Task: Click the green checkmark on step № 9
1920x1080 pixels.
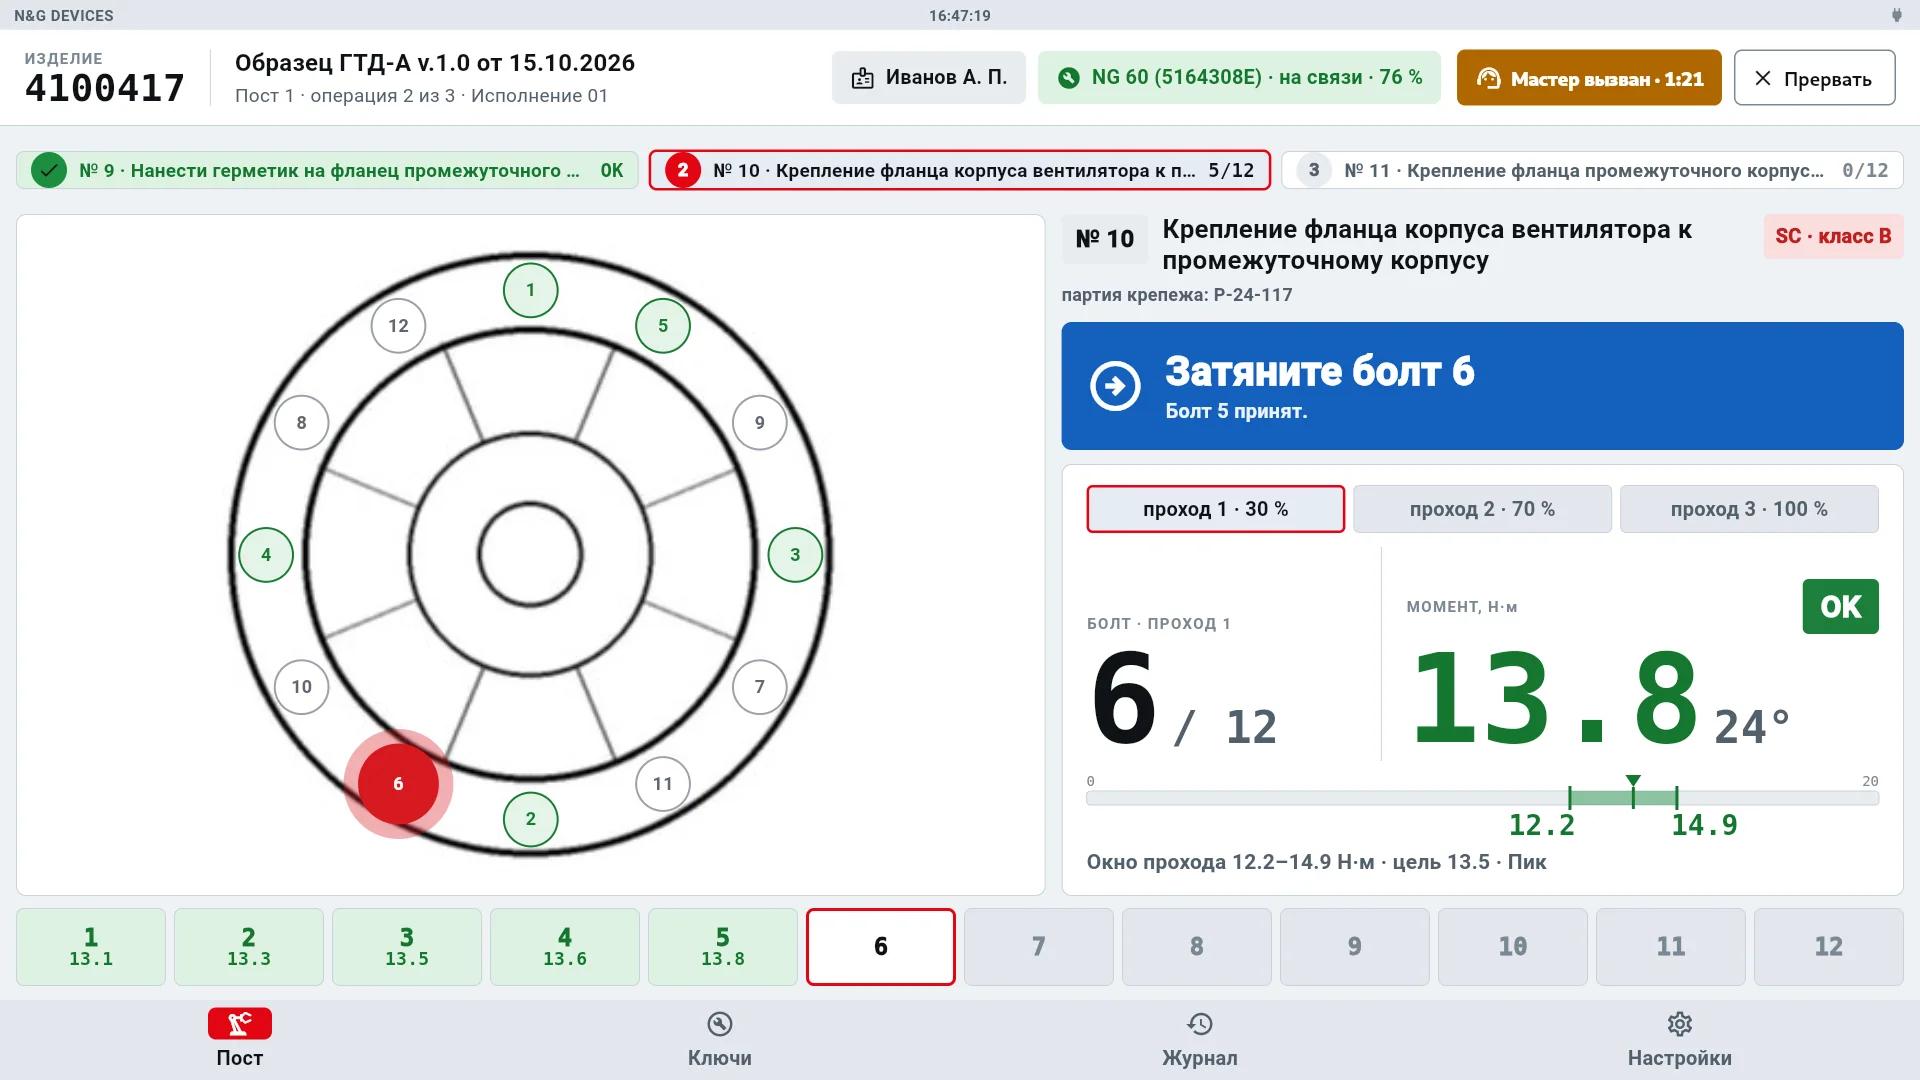Action: point(48,170)
